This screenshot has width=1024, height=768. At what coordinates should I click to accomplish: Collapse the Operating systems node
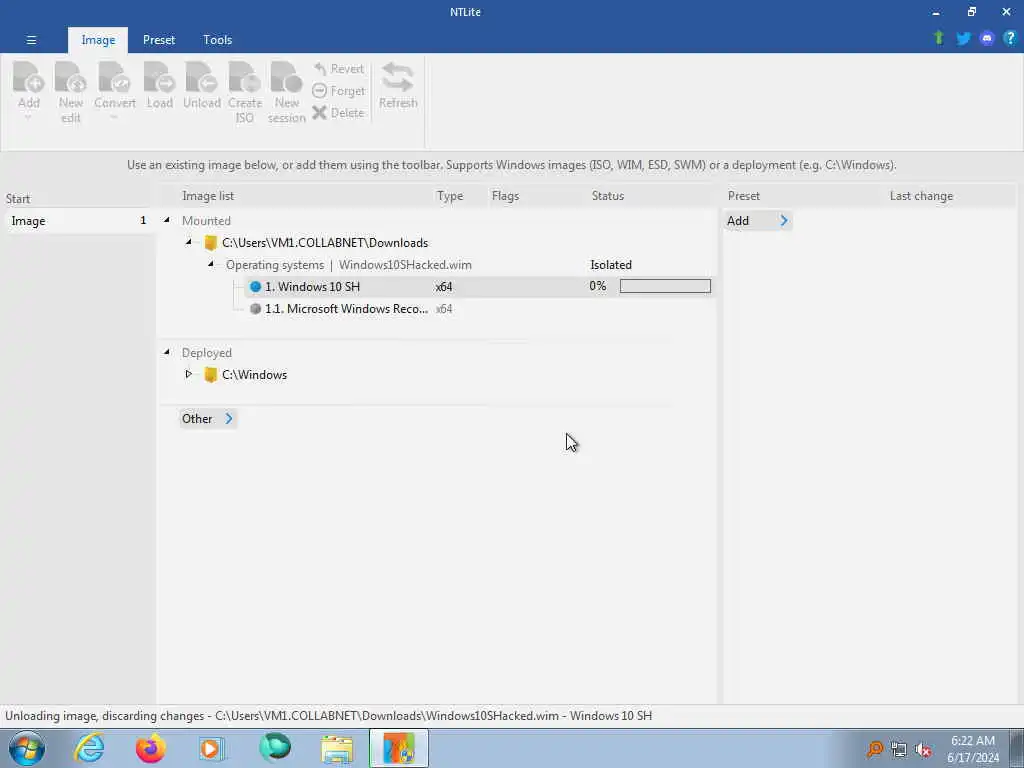(210, 264)
